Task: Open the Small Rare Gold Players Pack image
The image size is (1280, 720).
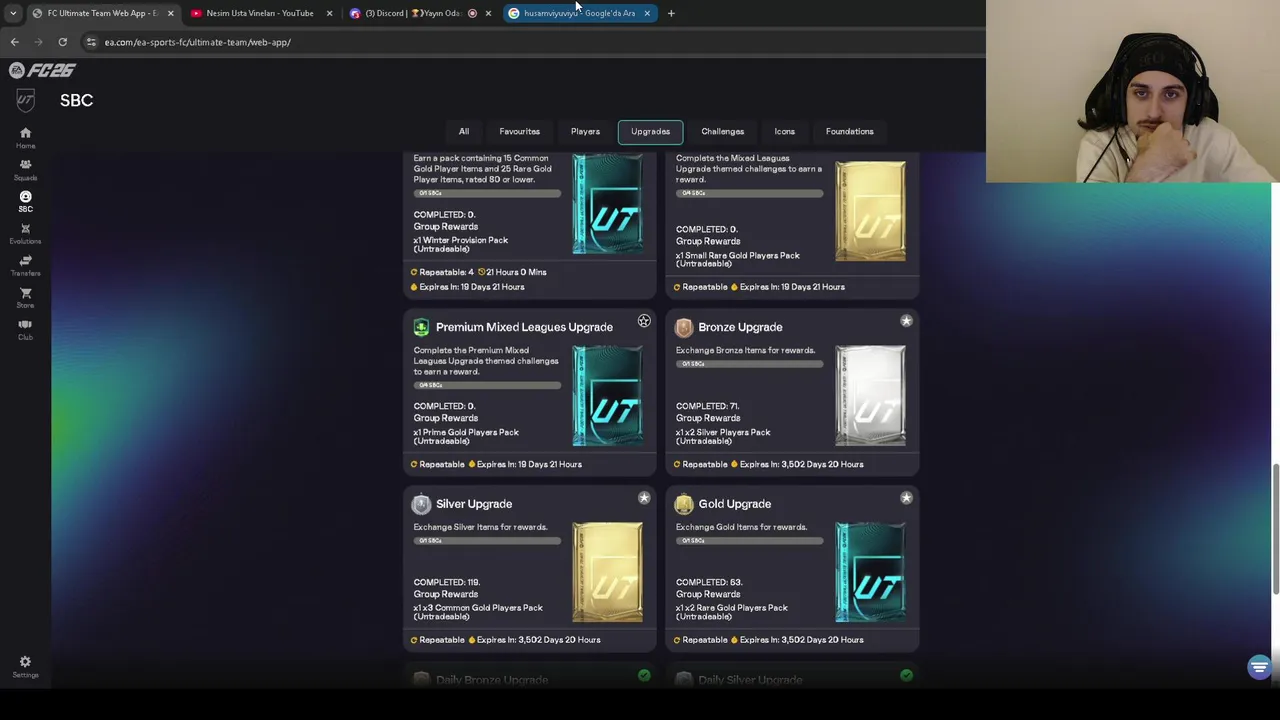Action: coord(870,210)
